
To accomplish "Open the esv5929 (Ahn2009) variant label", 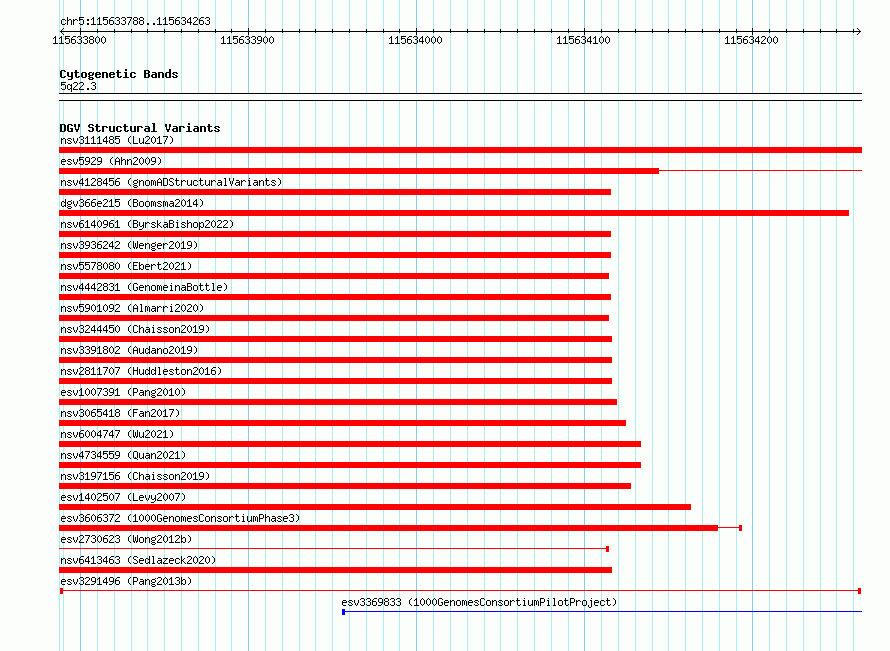I will [x=111, y=161].
